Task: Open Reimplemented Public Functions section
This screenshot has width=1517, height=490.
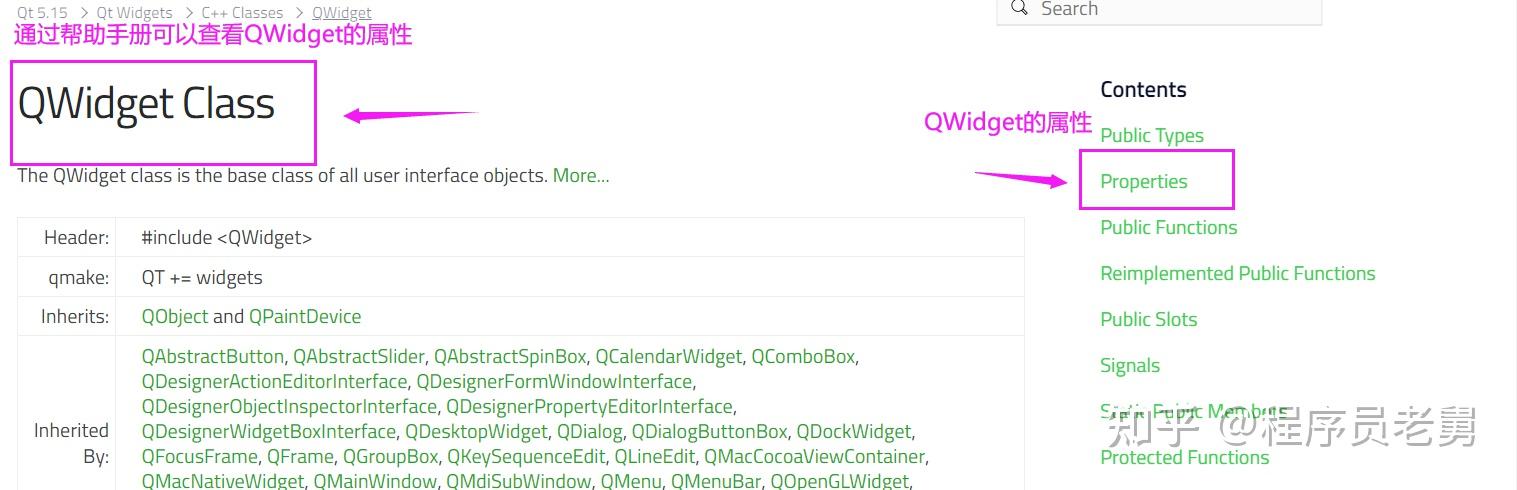Action: coord(1238,274)
